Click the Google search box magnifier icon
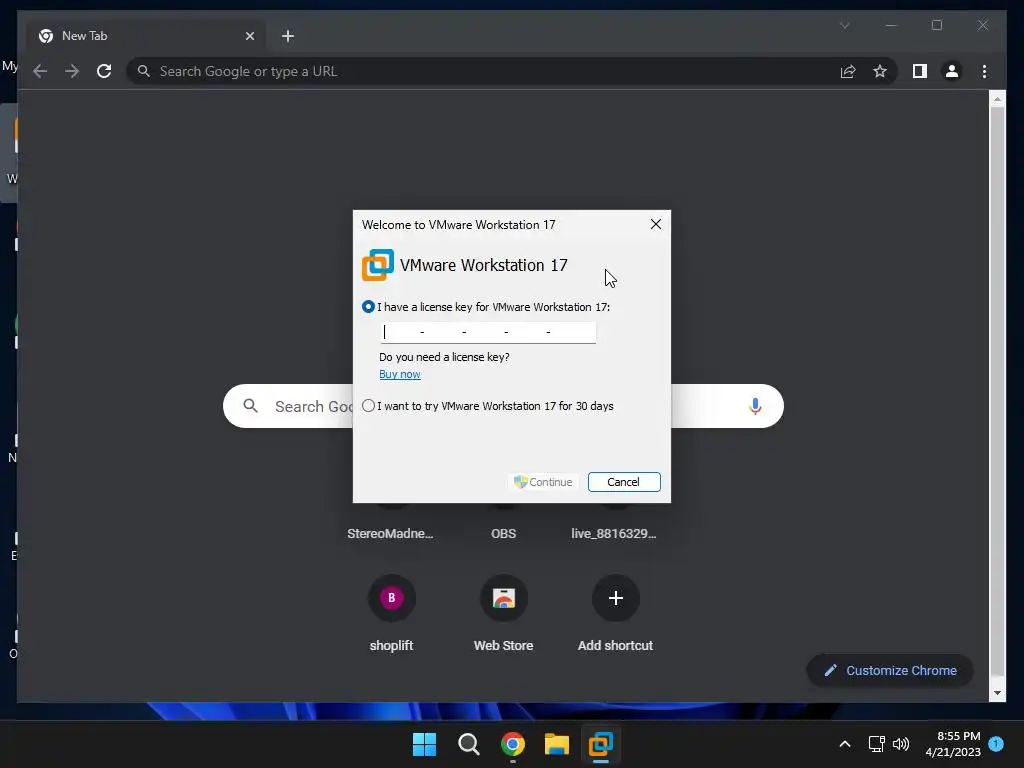The image size is (1024, 768). point(250,406)
